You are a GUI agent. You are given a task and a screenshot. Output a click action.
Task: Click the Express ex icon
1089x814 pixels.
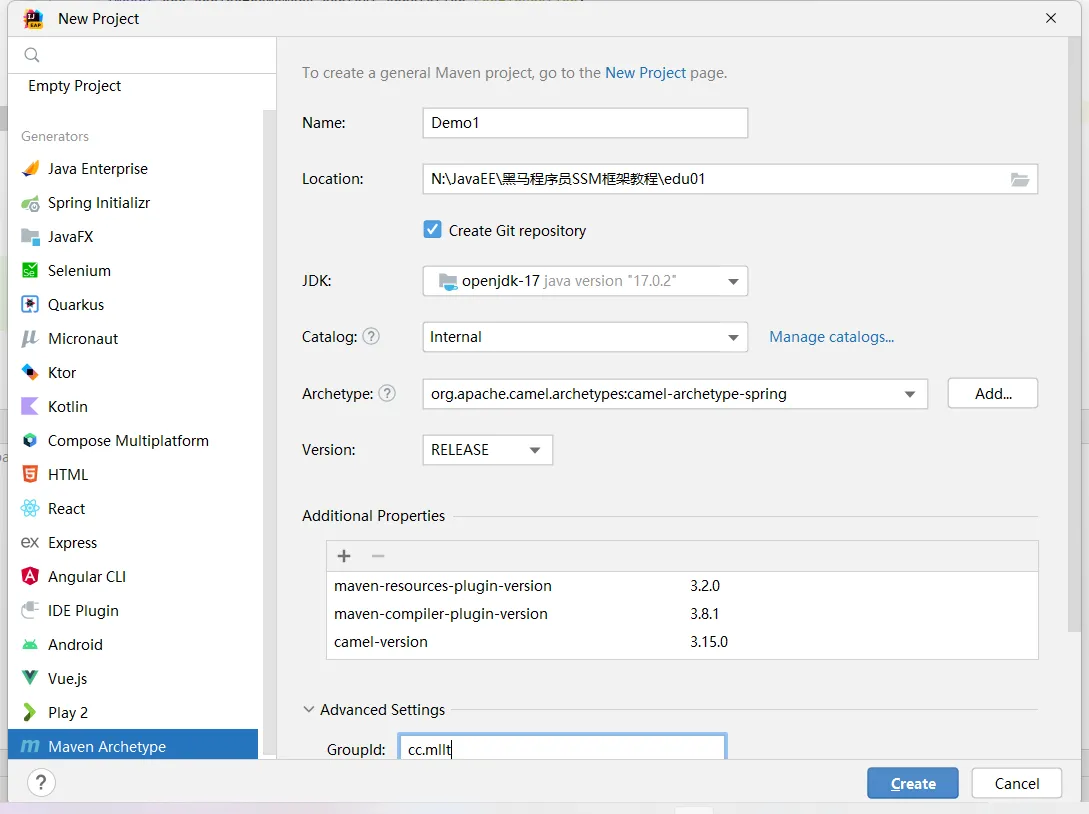(x=30, y=542)
